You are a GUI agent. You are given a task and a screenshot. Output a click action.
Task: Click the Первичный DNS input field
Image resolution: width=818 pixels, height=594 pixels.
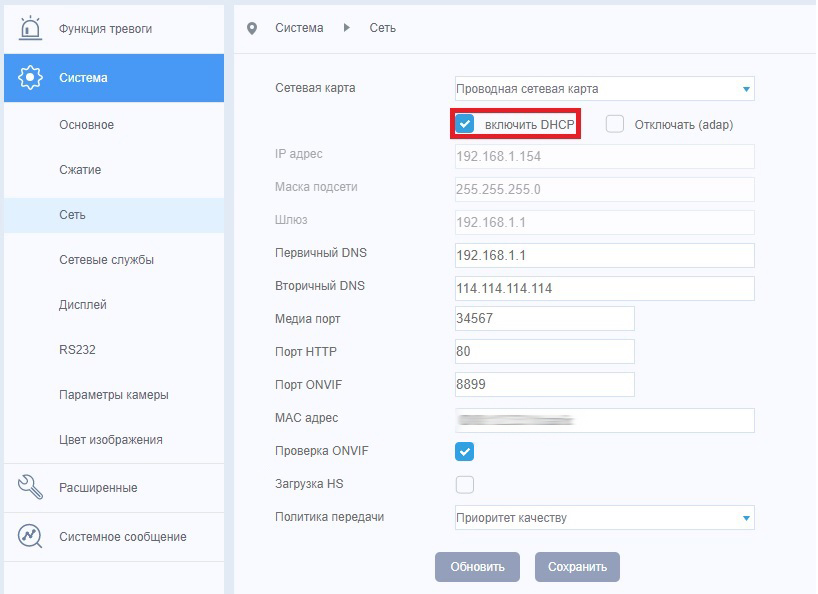coord(604,255)
